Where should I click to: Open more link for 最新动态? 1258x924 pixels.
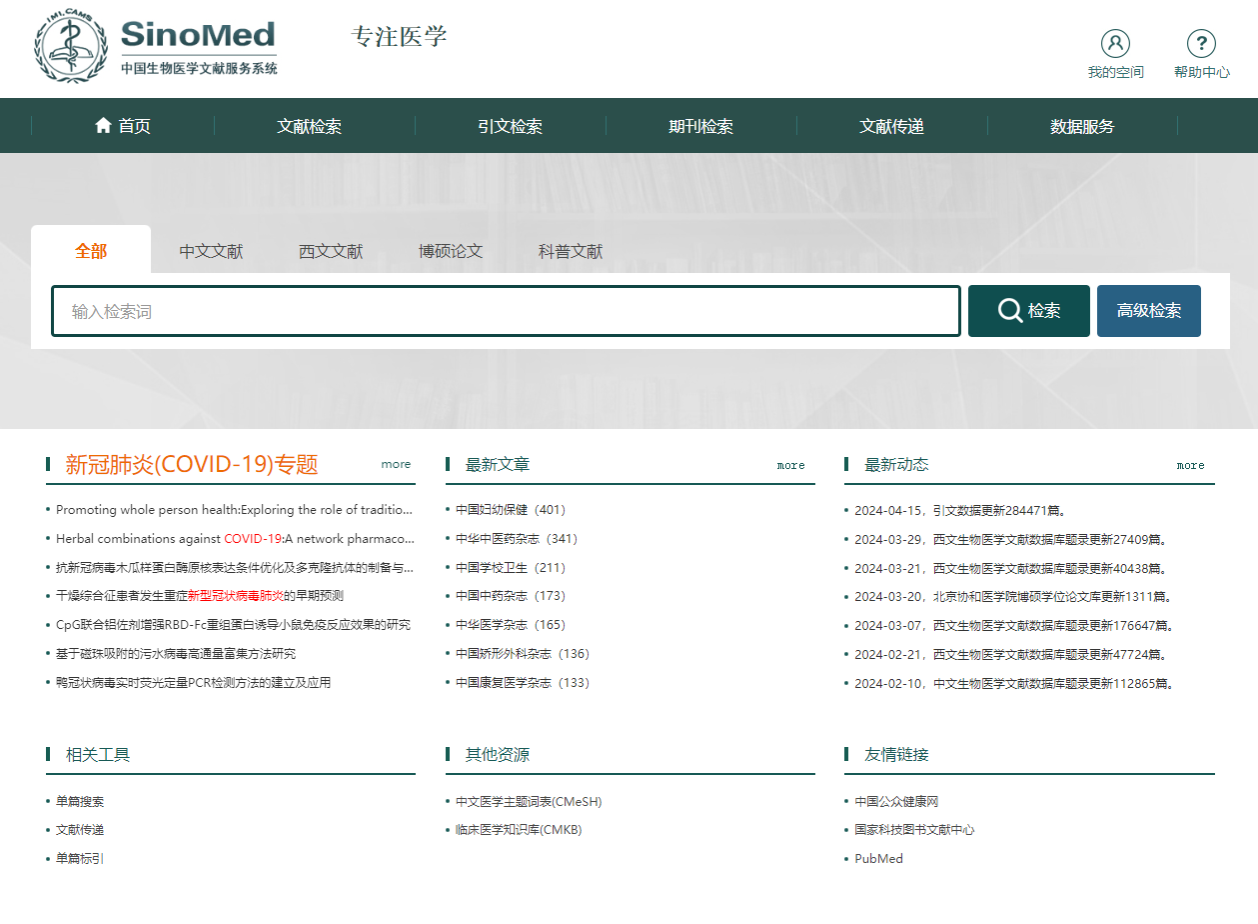[1191, 465]
